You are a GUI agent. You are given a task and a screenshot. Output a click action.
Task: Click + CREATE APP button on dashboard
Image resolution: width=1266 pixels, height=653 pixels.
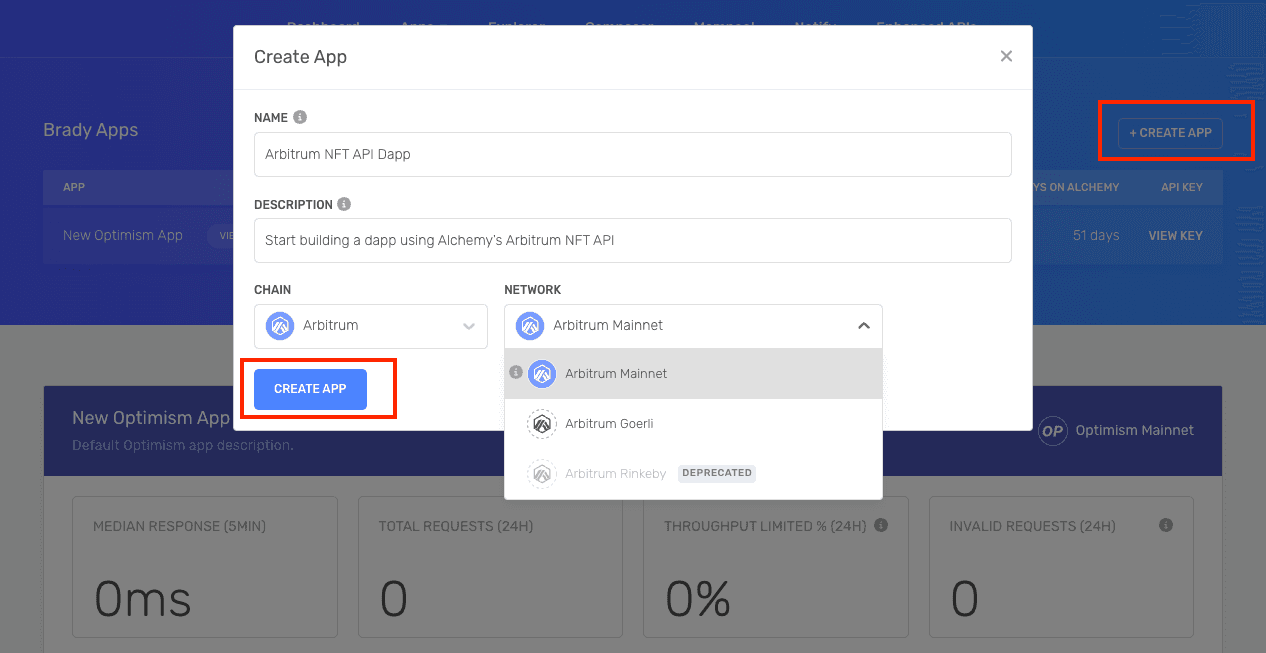(1170, 133)
